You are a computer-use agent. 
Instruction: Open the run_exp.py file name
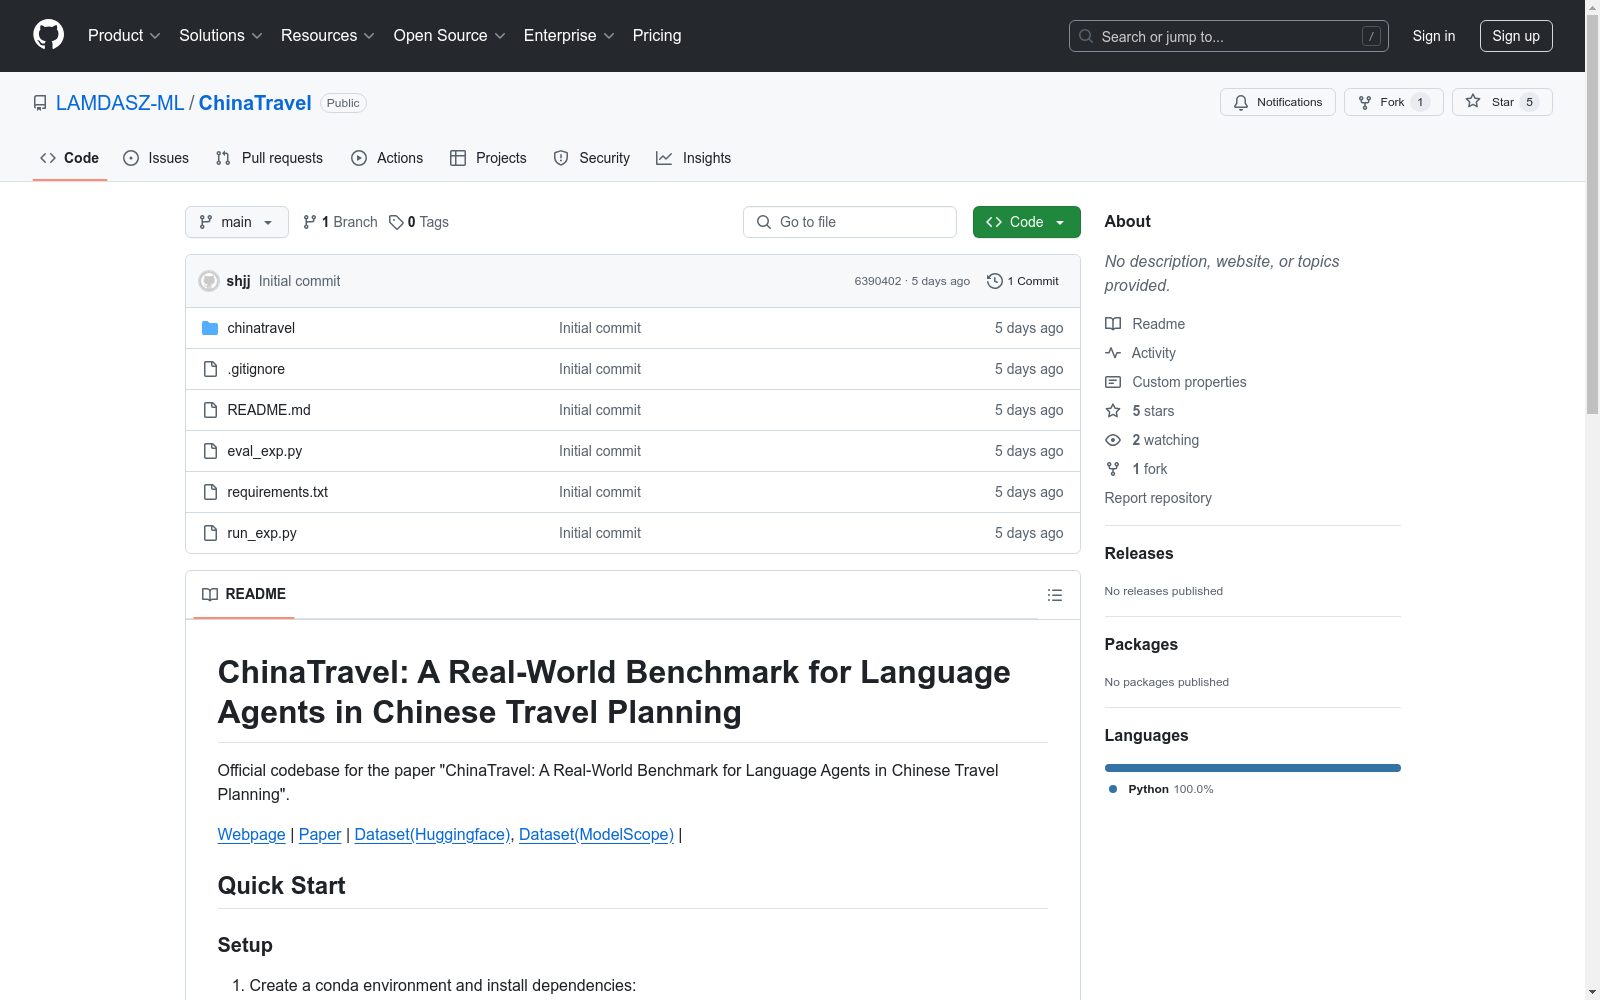pyautogui.click(x=262, y=533)
